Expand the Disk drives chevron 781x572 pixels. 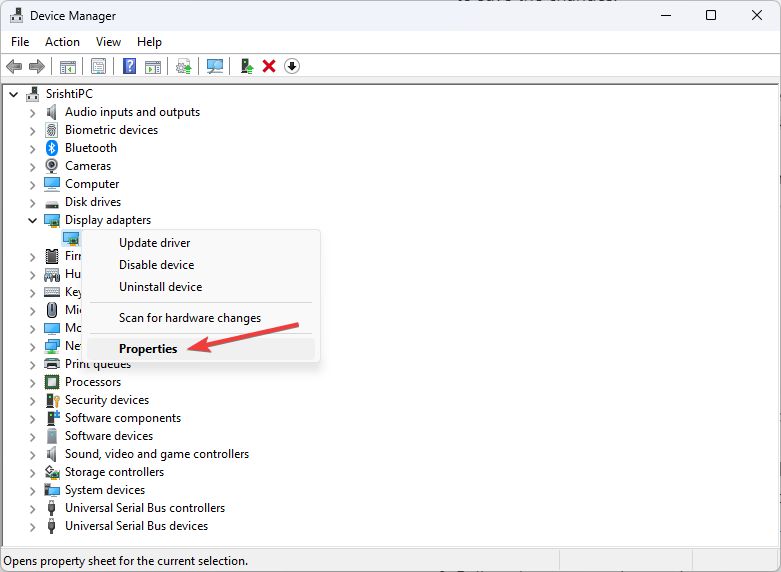33,202
